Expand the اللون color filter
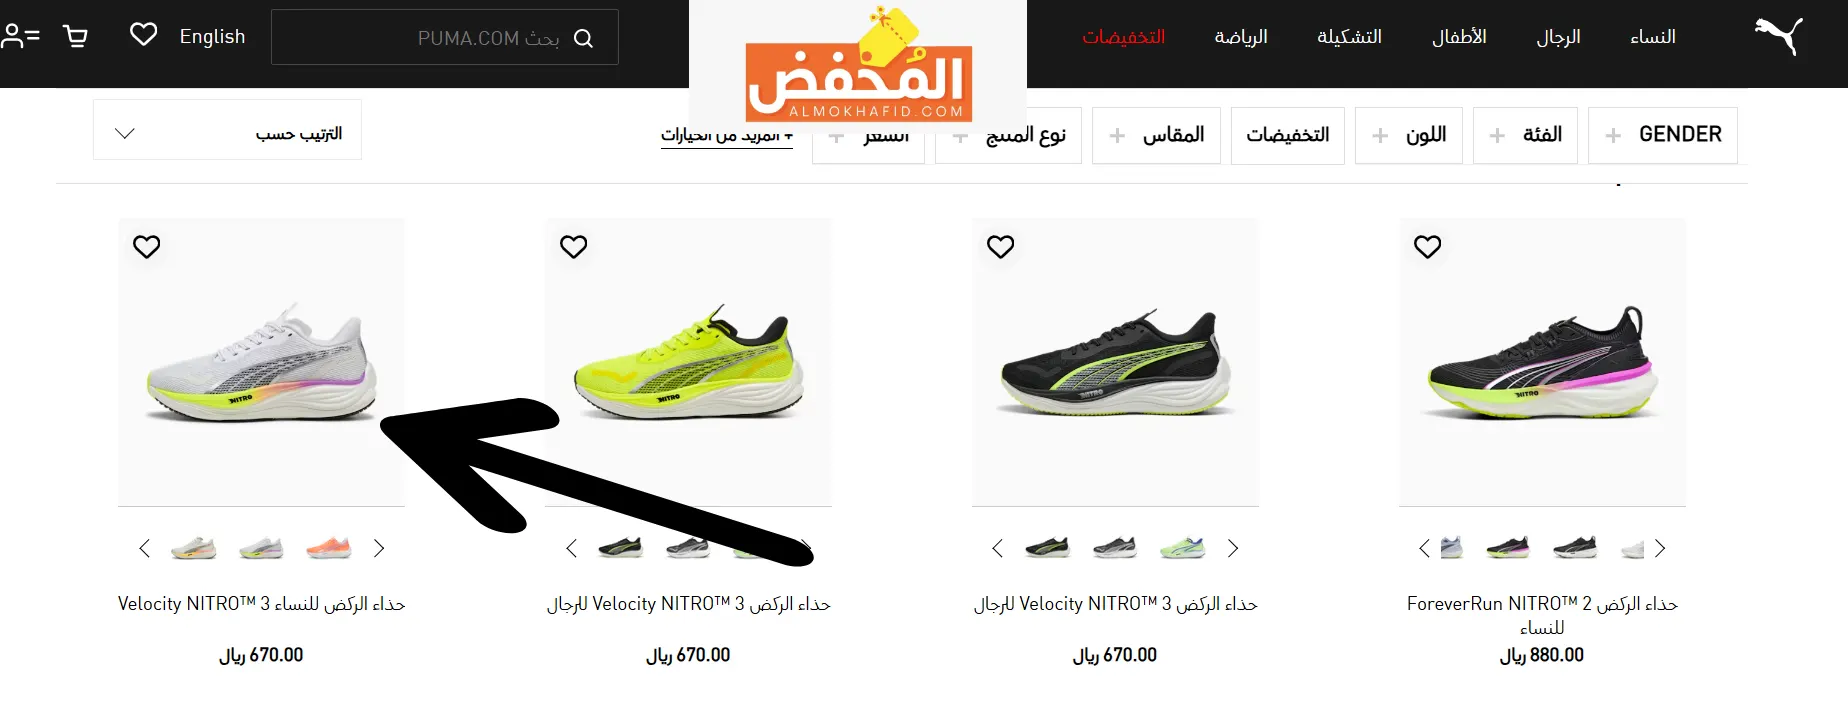This screenshot has width=1848, height=716. (x=1409, y=135)
